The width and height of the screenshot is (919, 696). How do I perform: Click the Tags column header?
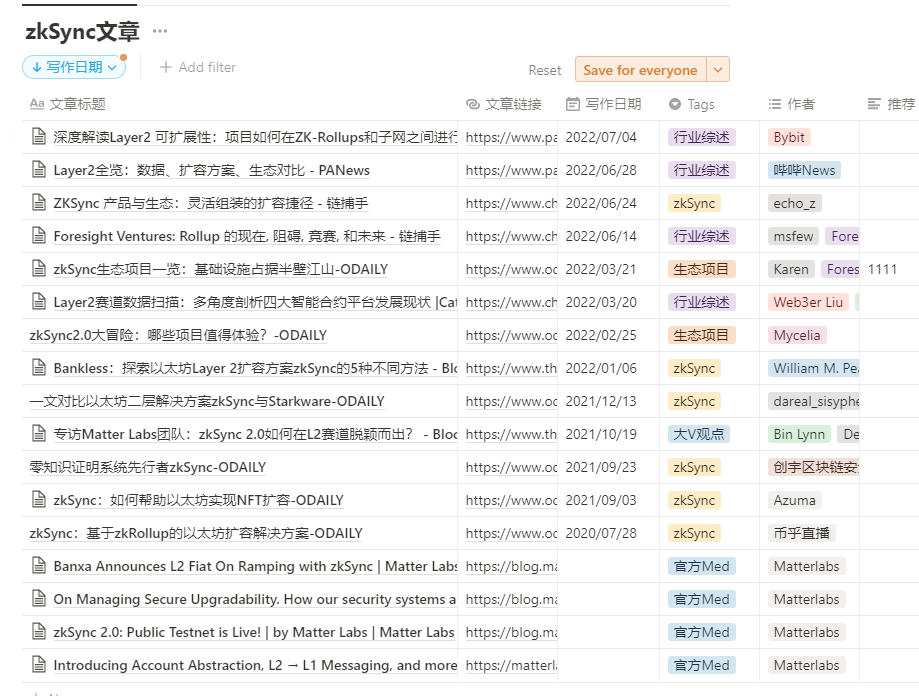[692, 104]
